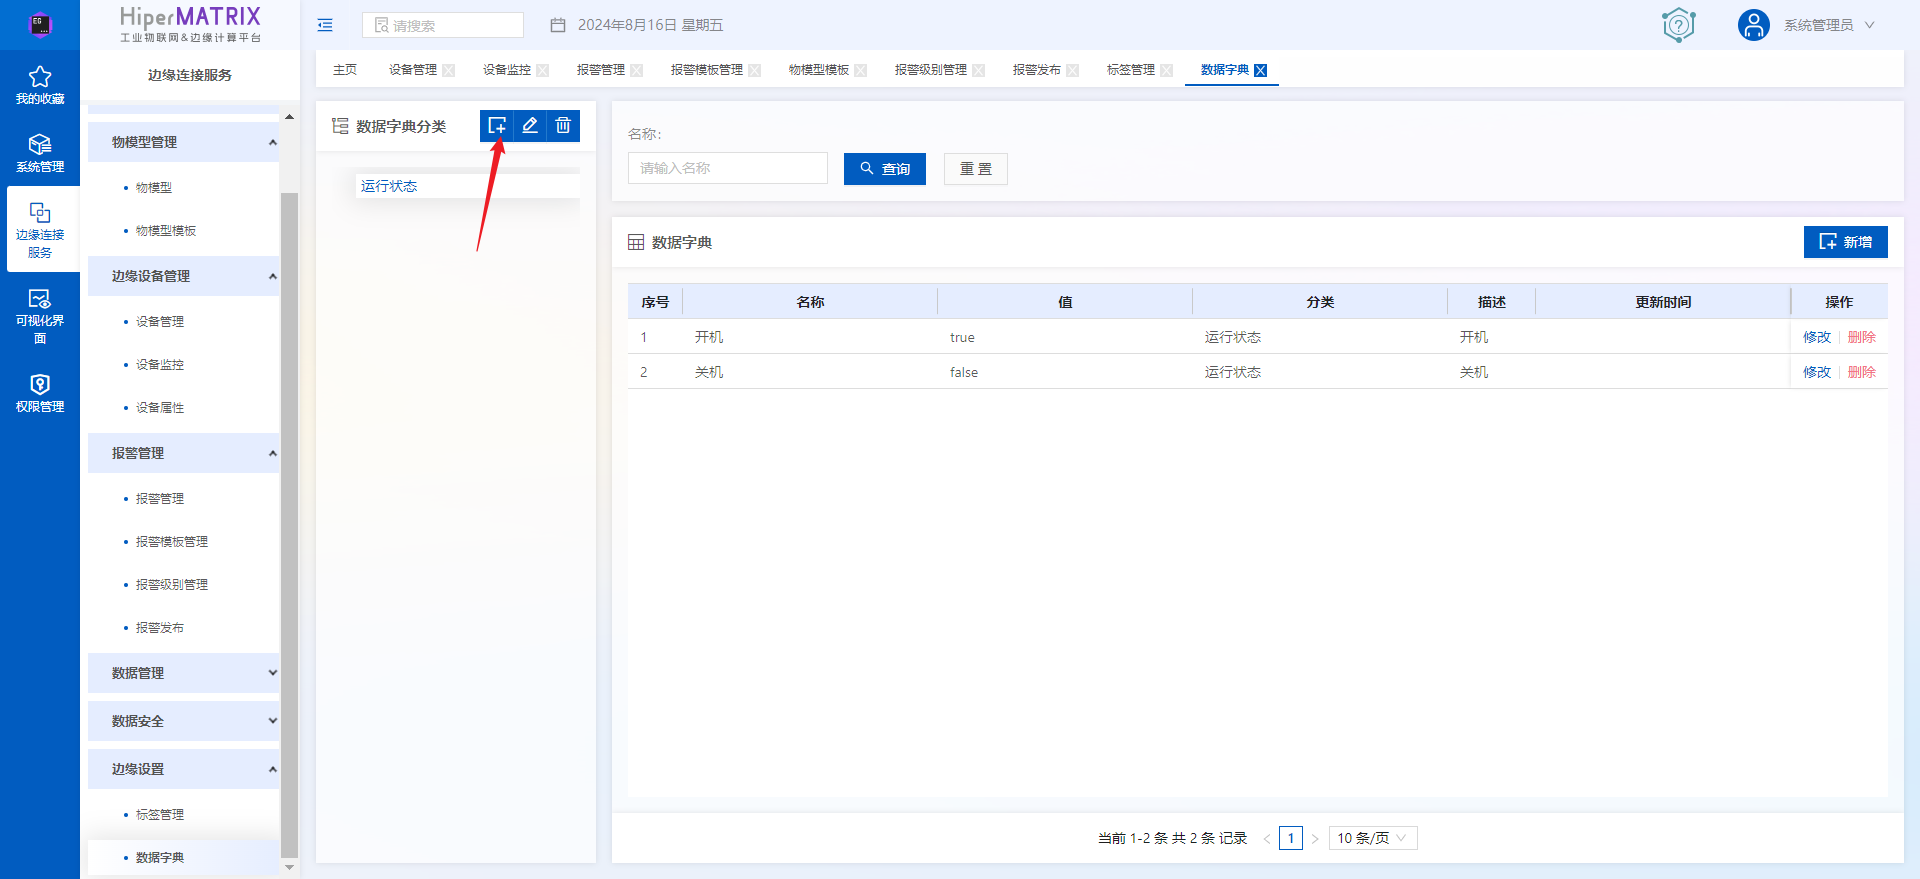Open 报警发布 in the side menu
The width and height of the screenshot is (1920, 879).
tap(160, 628)
